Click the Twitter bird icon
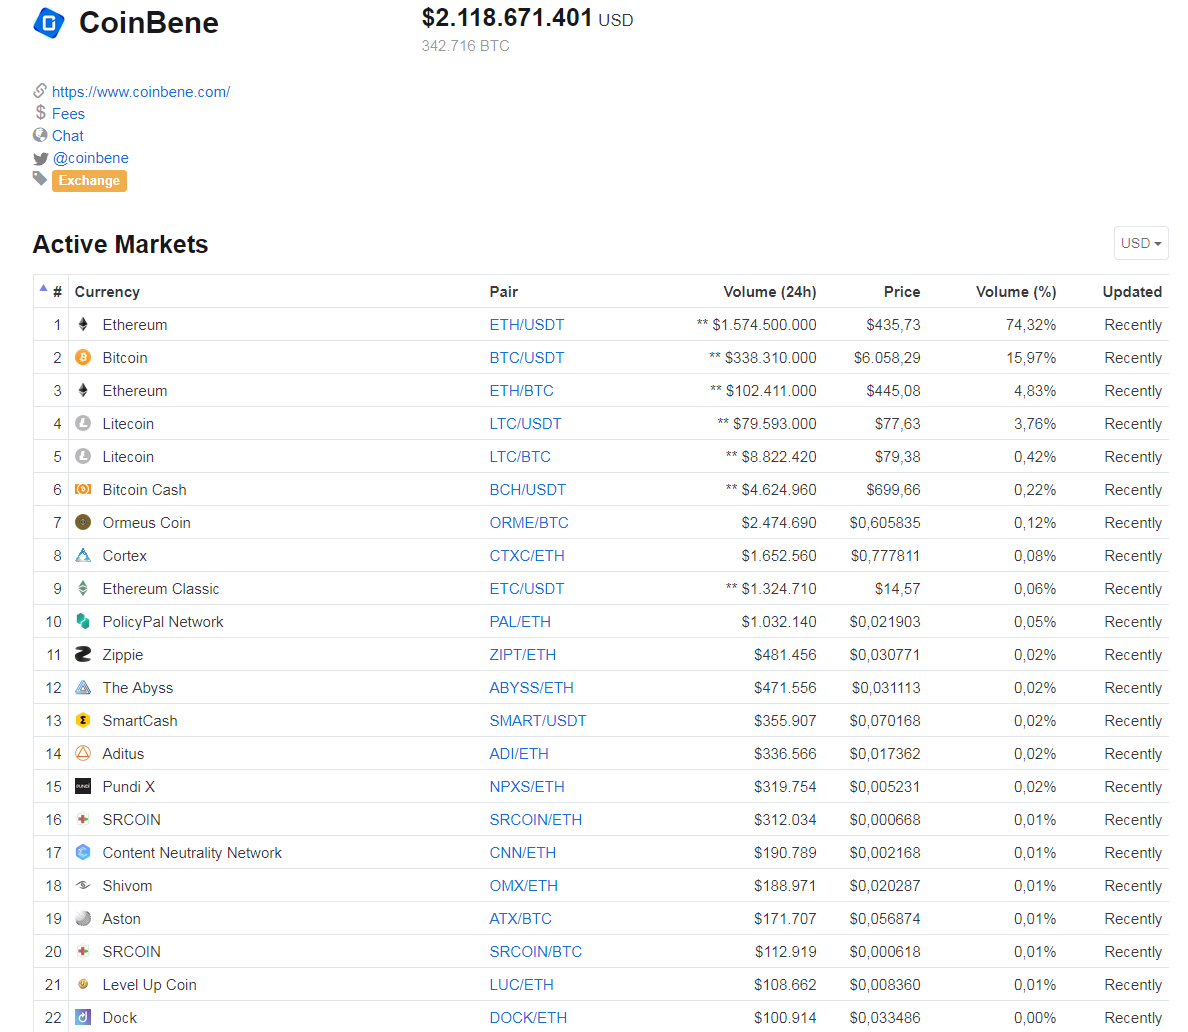The height and width of the screenshot is (1032, 1188). pos(41,158)
